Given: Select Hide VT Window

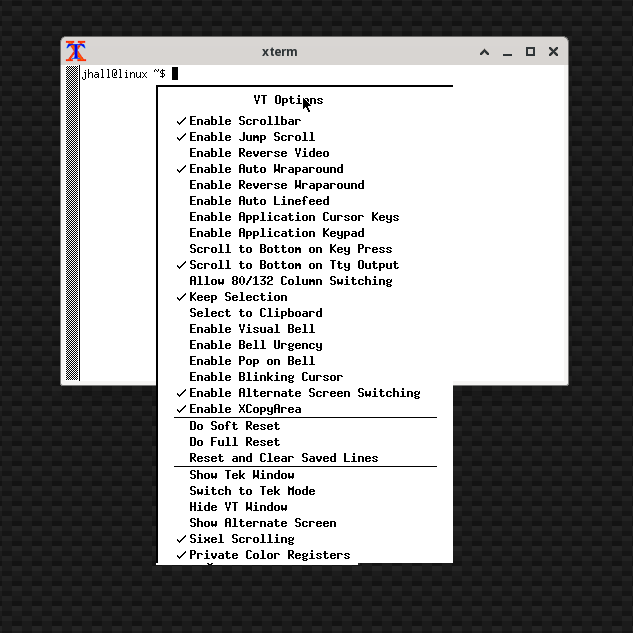Looking at the screenshot, I should (x=305, y=507).
